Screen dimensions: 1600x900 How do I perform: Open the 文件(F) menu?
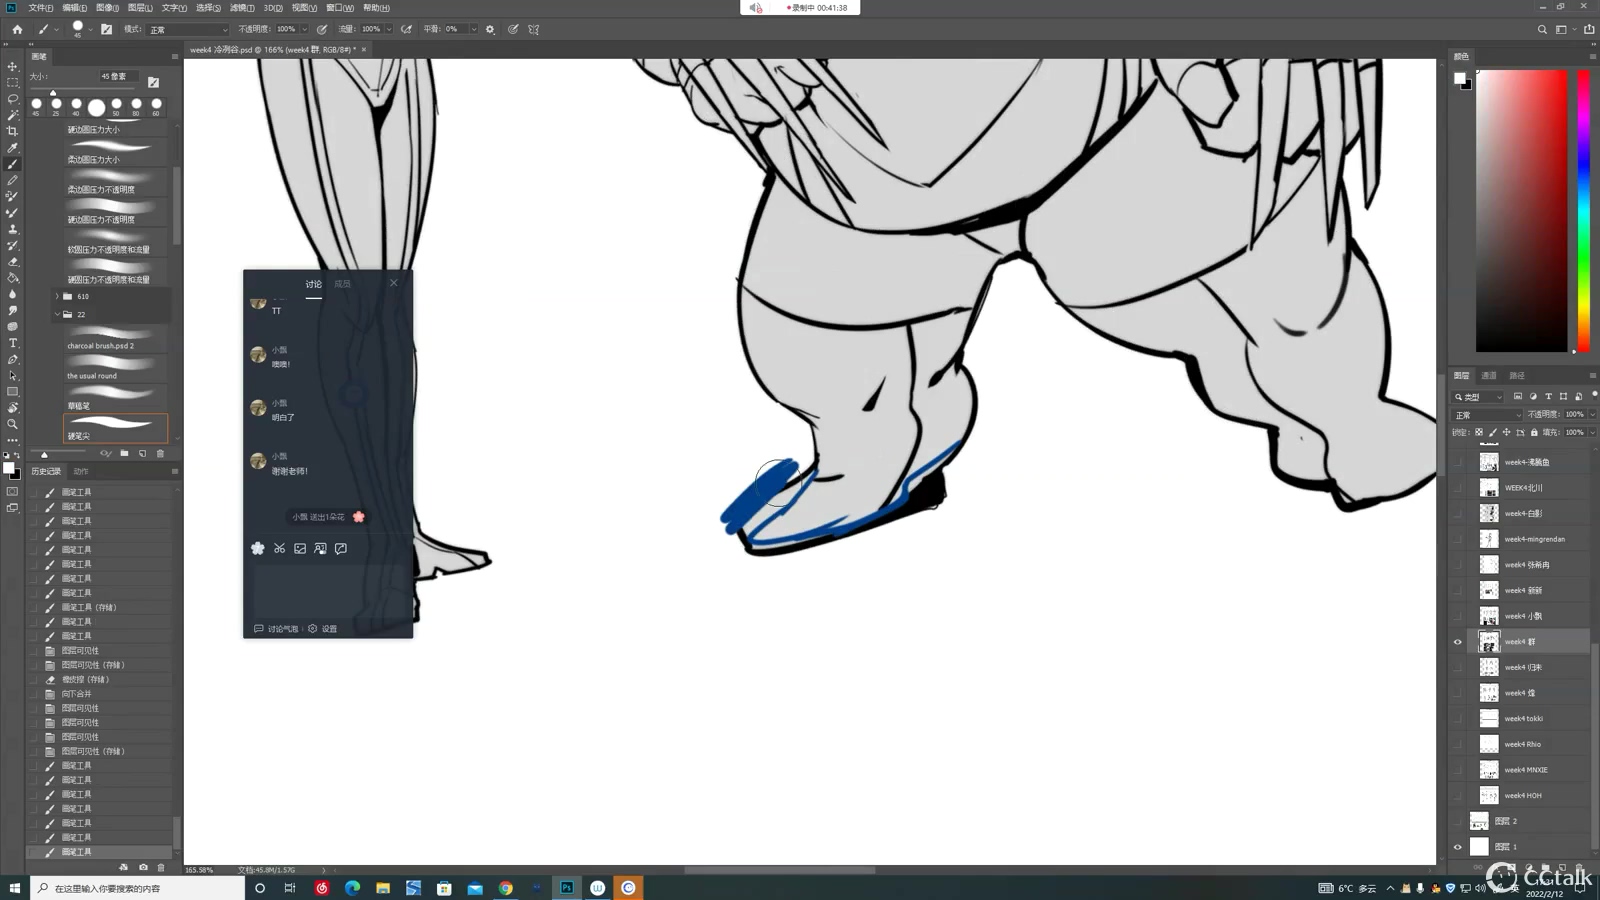click(x=41, y=8)
